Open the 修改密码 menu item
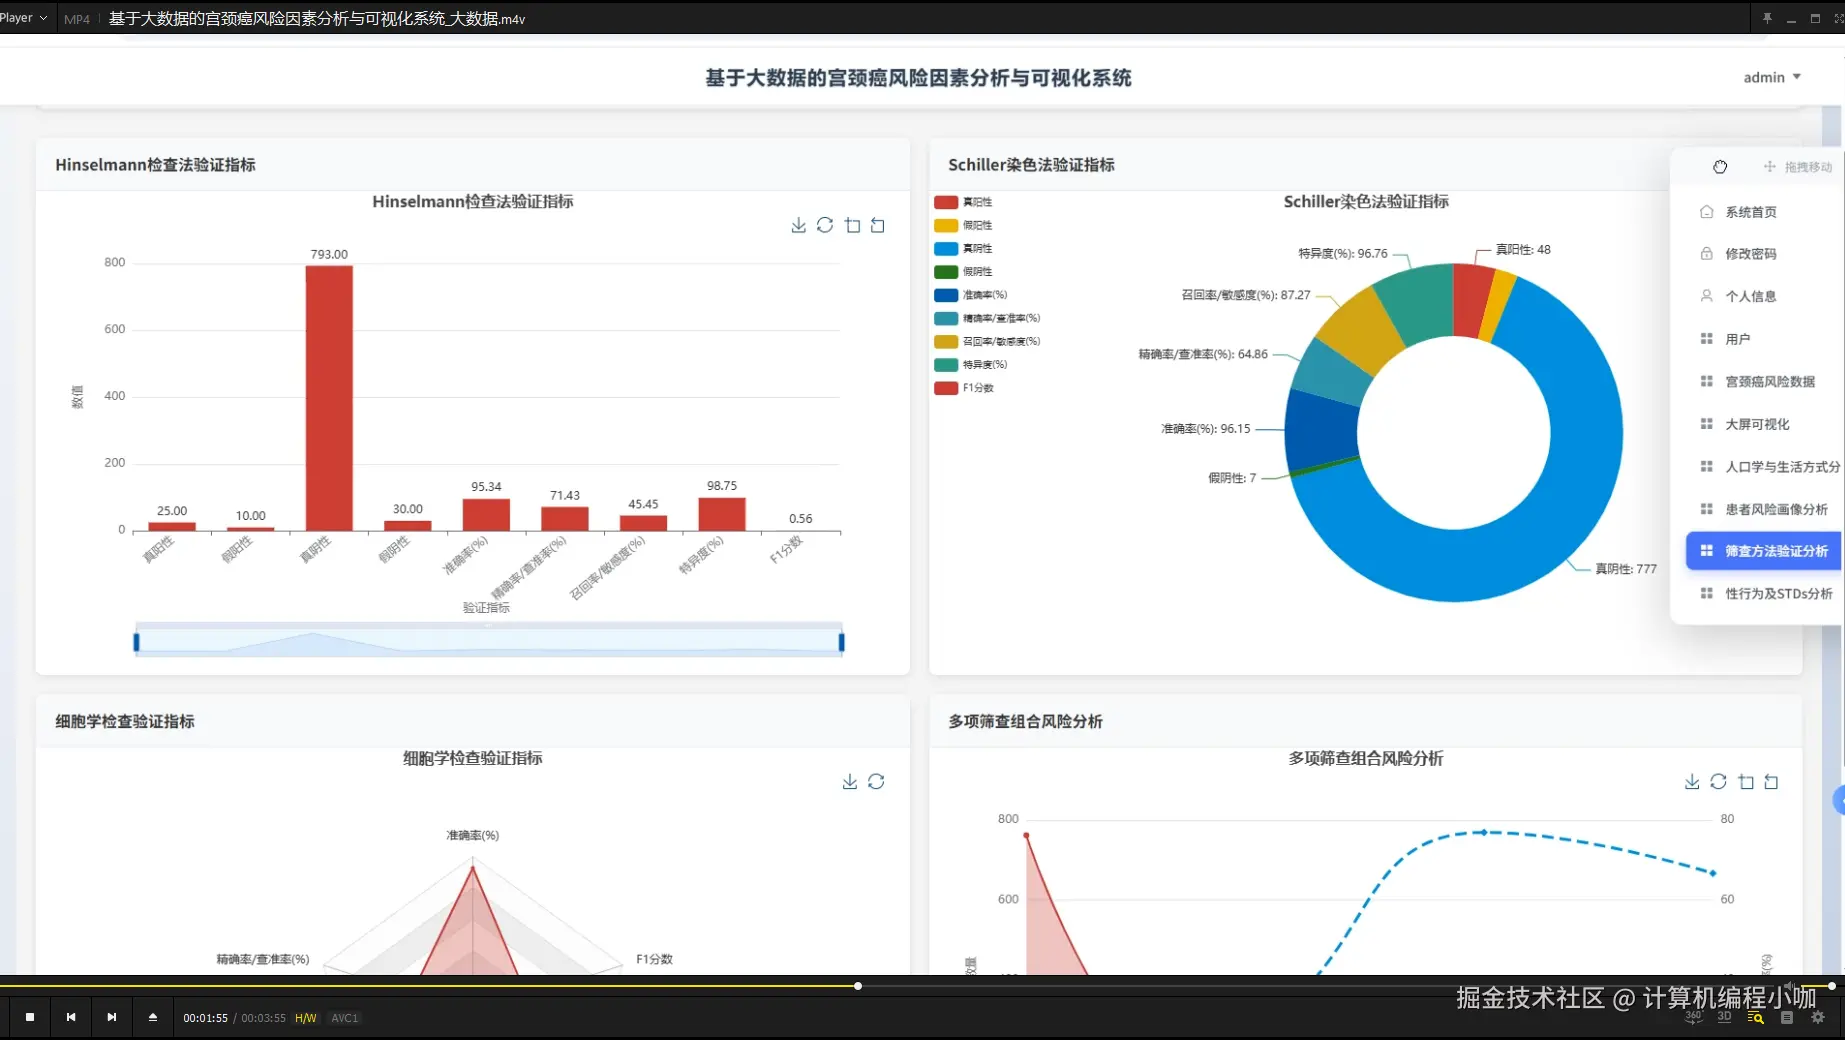The width and height of the screenshot is (1845, 1040). tap(1750, 254)
